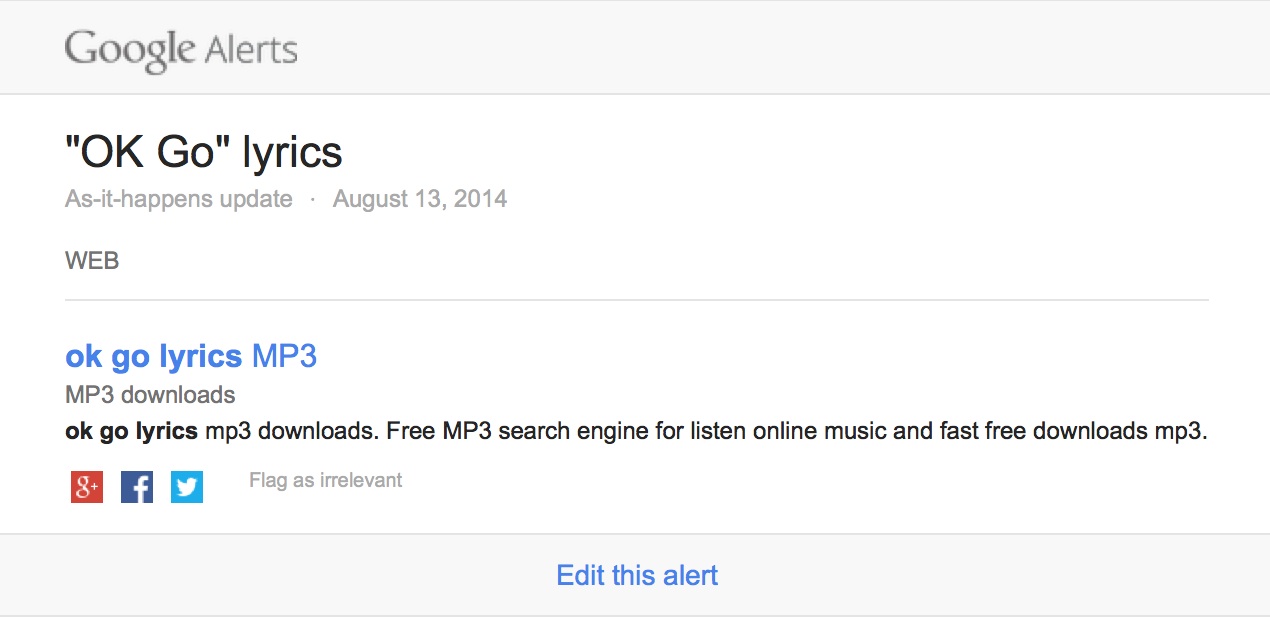Open the "Edit this alert" link
The image size is (1270, 618).
pyautogui.click(x=637, y=576)
